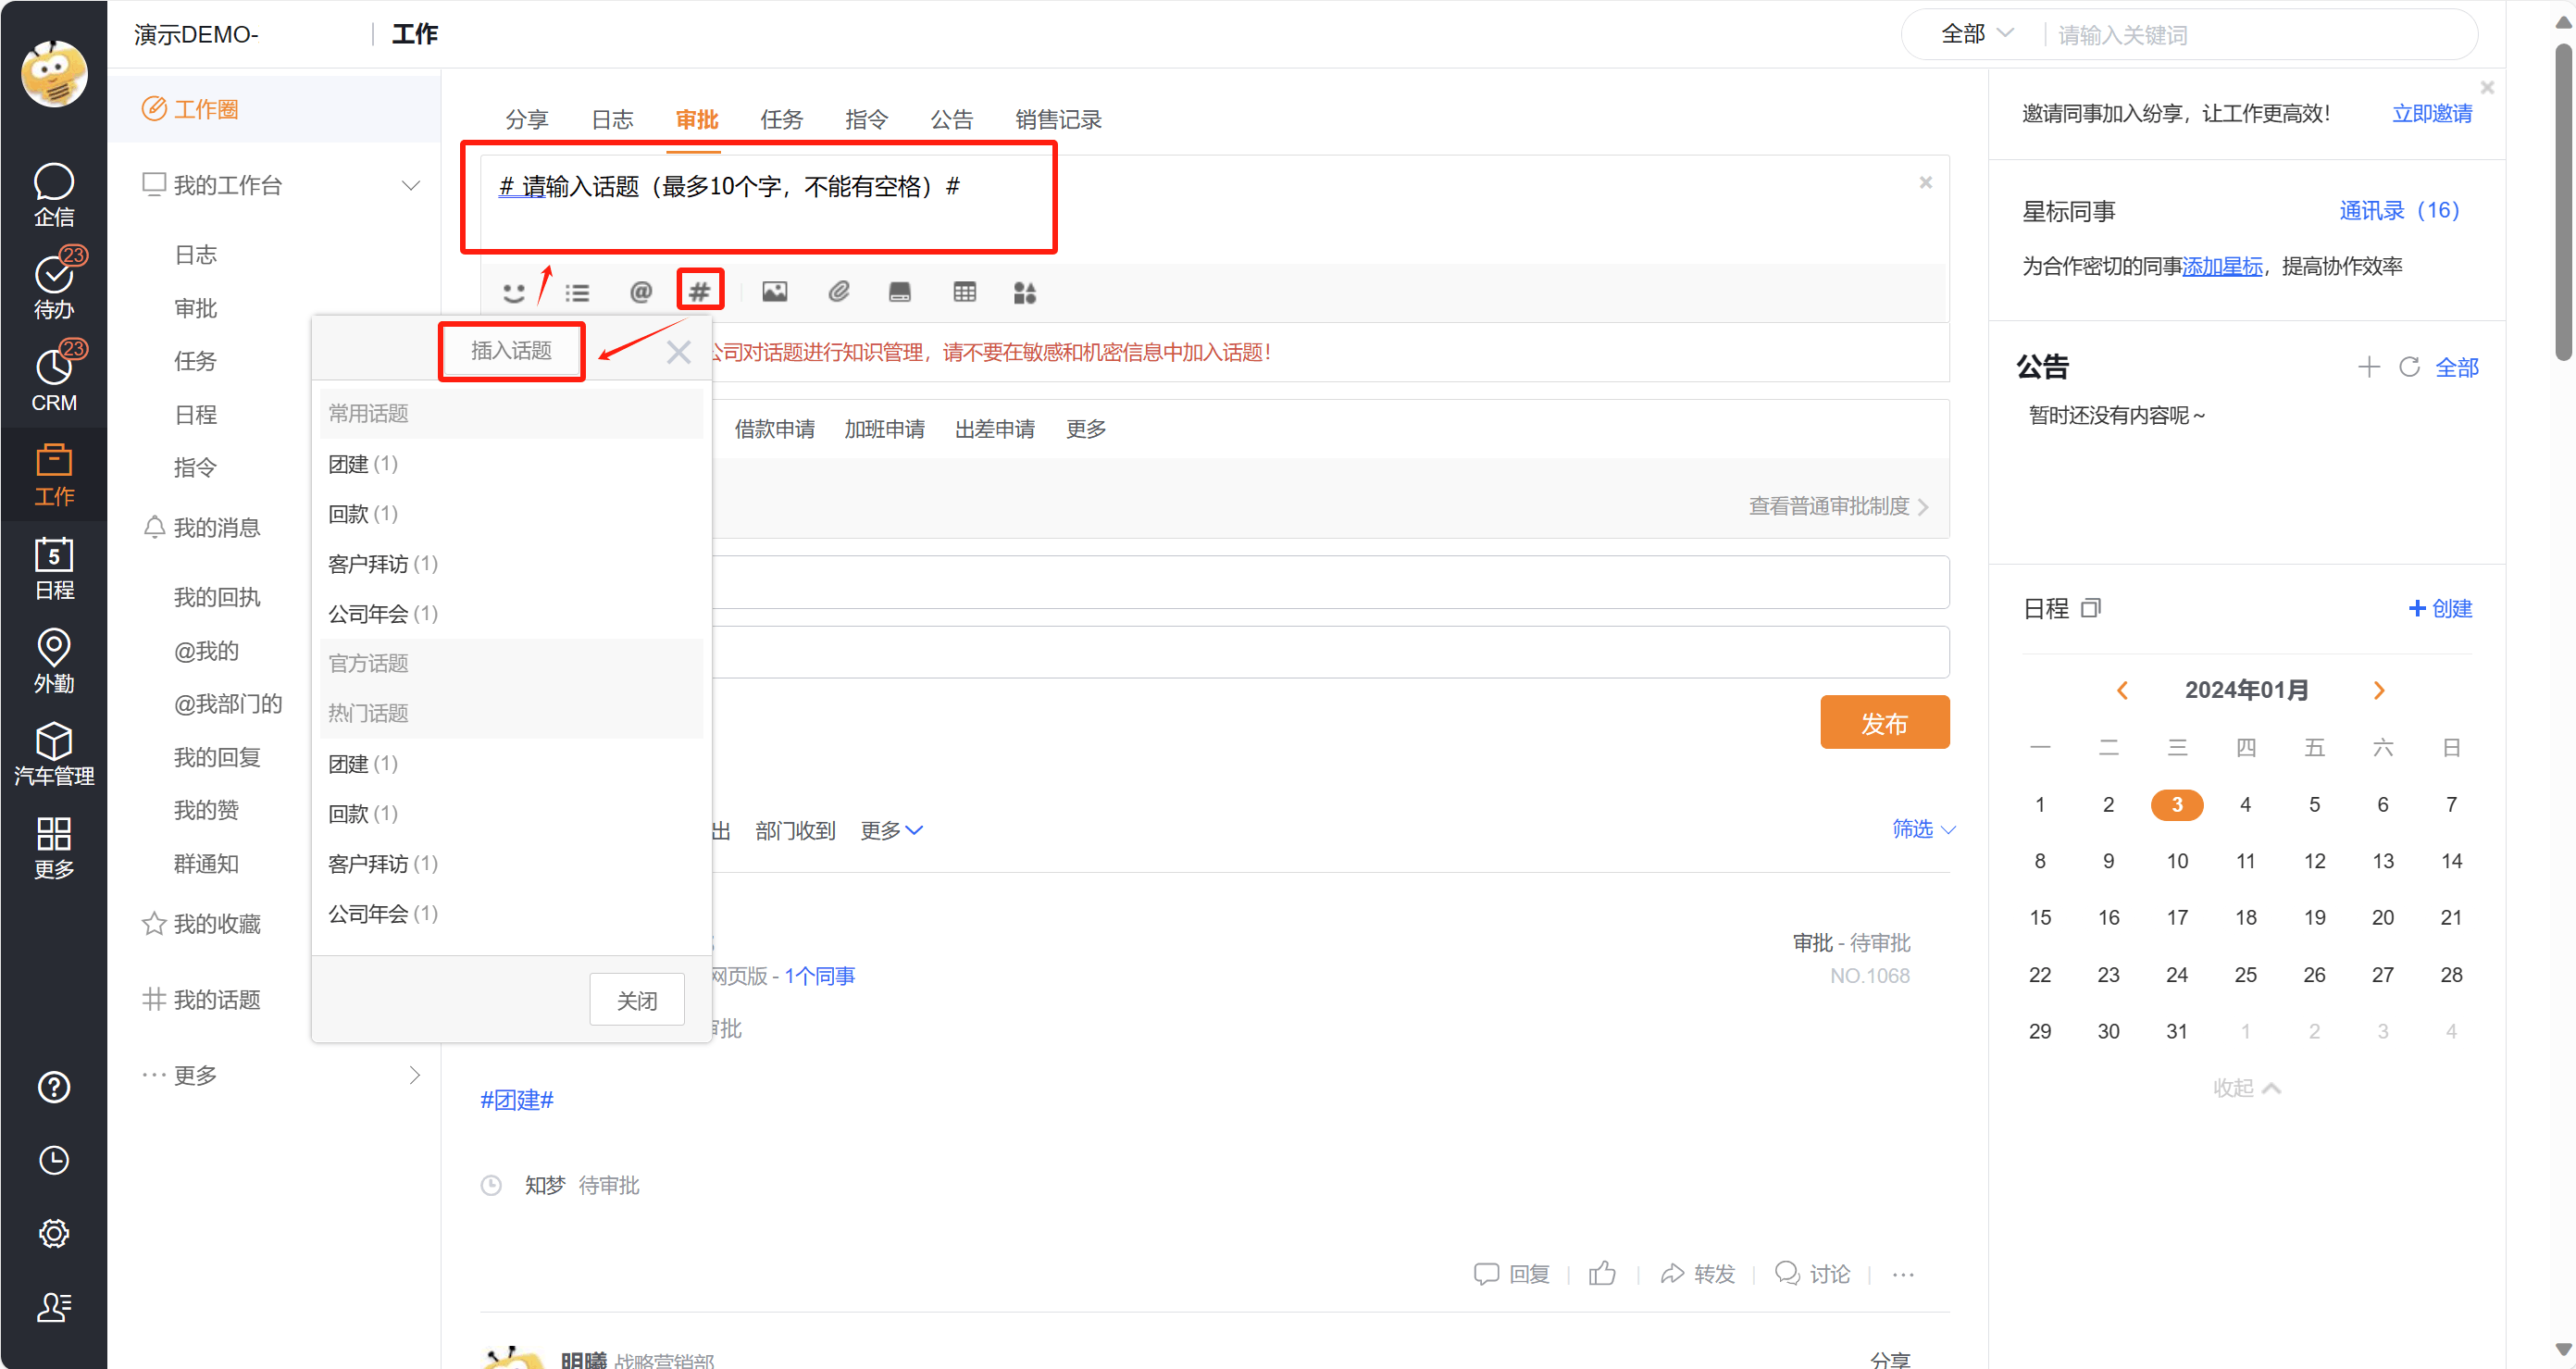
Task: Open the 全部 search scope dropdown
Action: point(1976,34)
